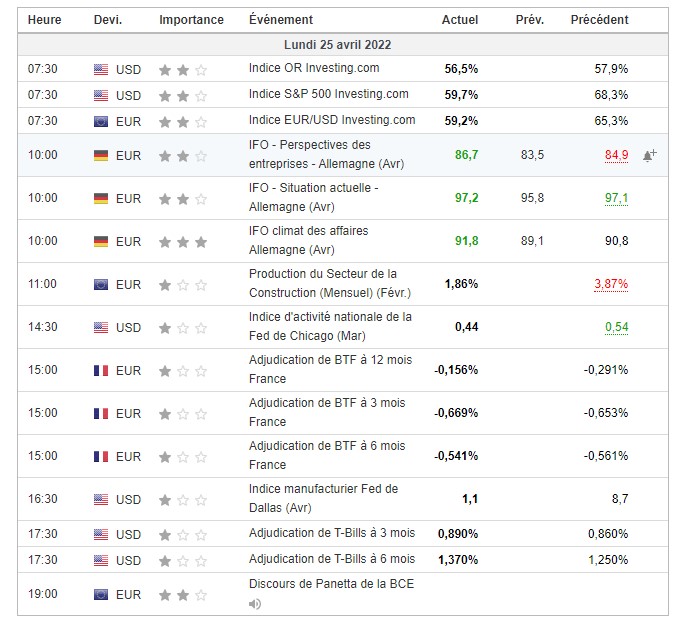
Task: Click French flag in BTF à 12 mois row
Action: coord(101,371)
